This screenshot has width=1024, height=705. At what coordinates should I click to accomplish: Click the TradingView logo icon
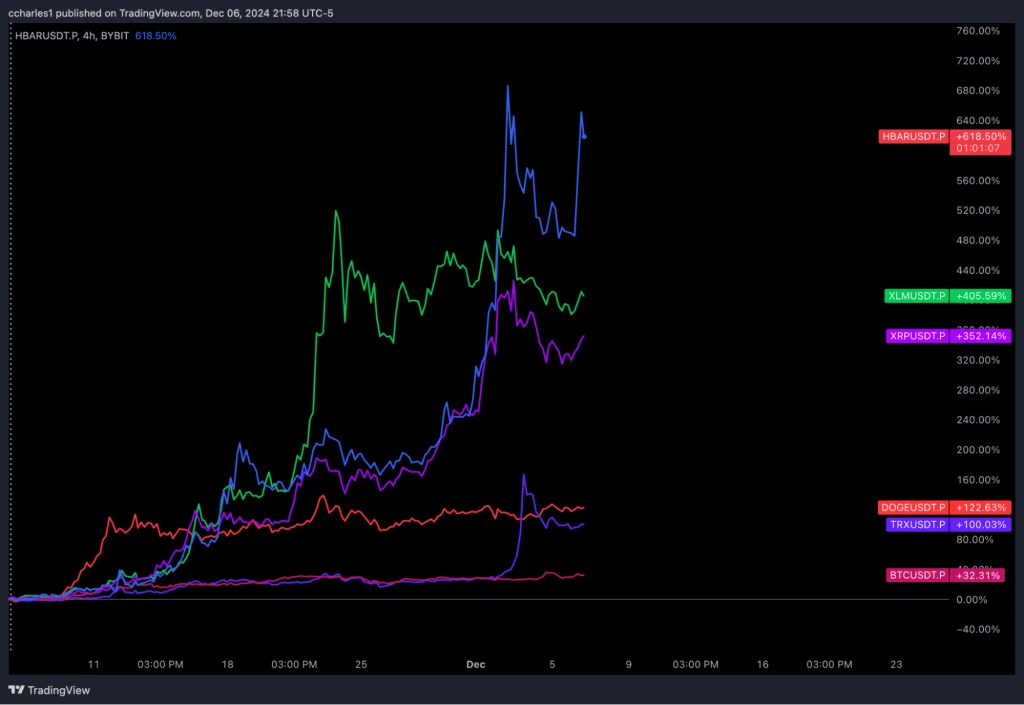click(x=16, y=690)
